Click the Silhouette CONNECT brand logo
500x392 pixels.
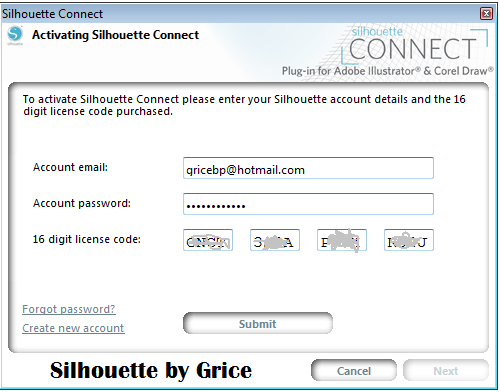414,45
